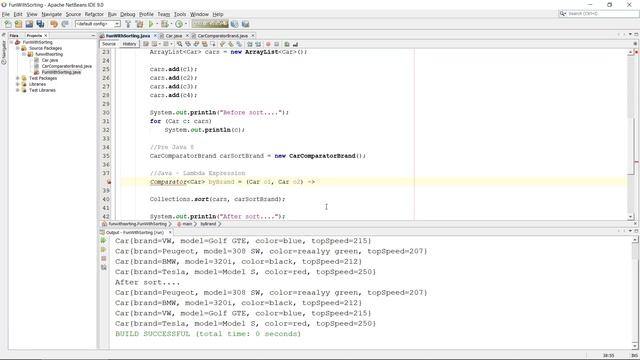The width and height of the screenshot is (640, 360).
Task: Select the Source view button
Action: click(109, 44)
